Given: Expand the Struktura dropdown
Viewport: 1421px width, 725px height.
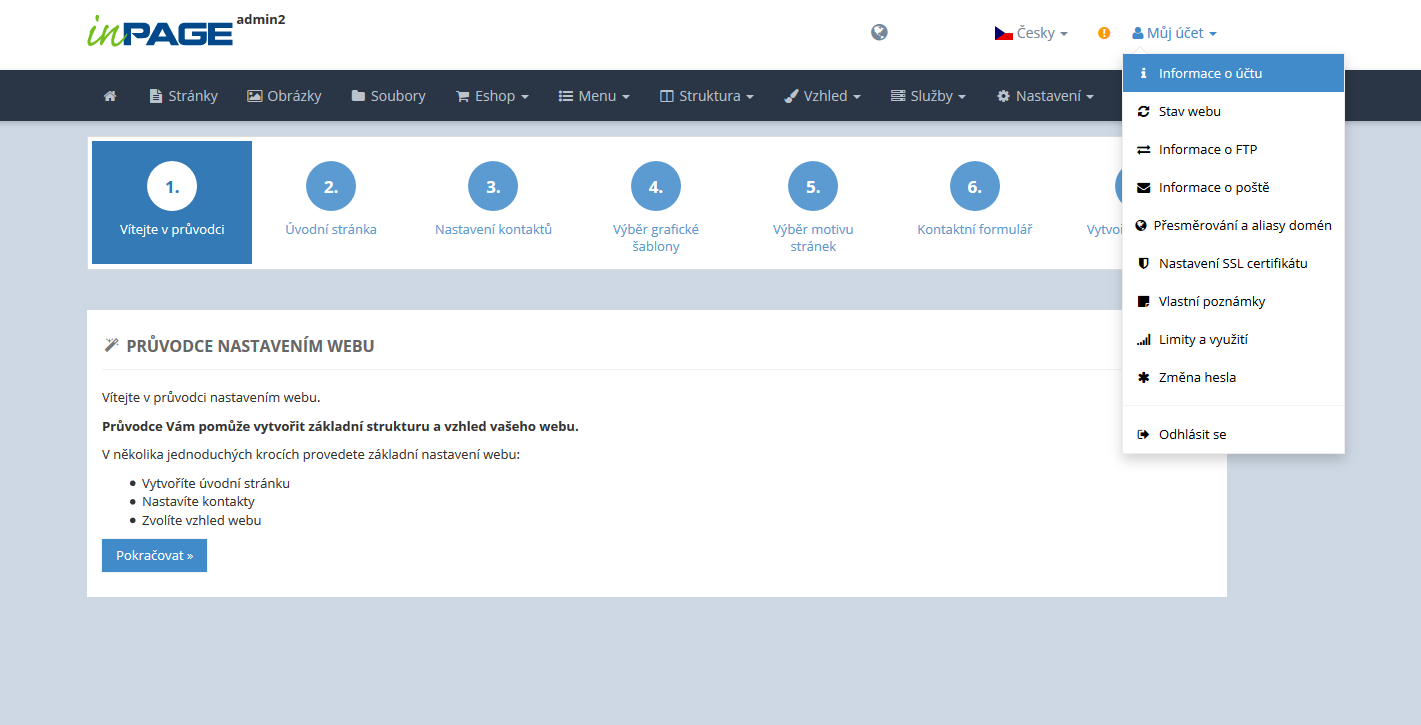Looking at the screenshot, I should 706,96.
